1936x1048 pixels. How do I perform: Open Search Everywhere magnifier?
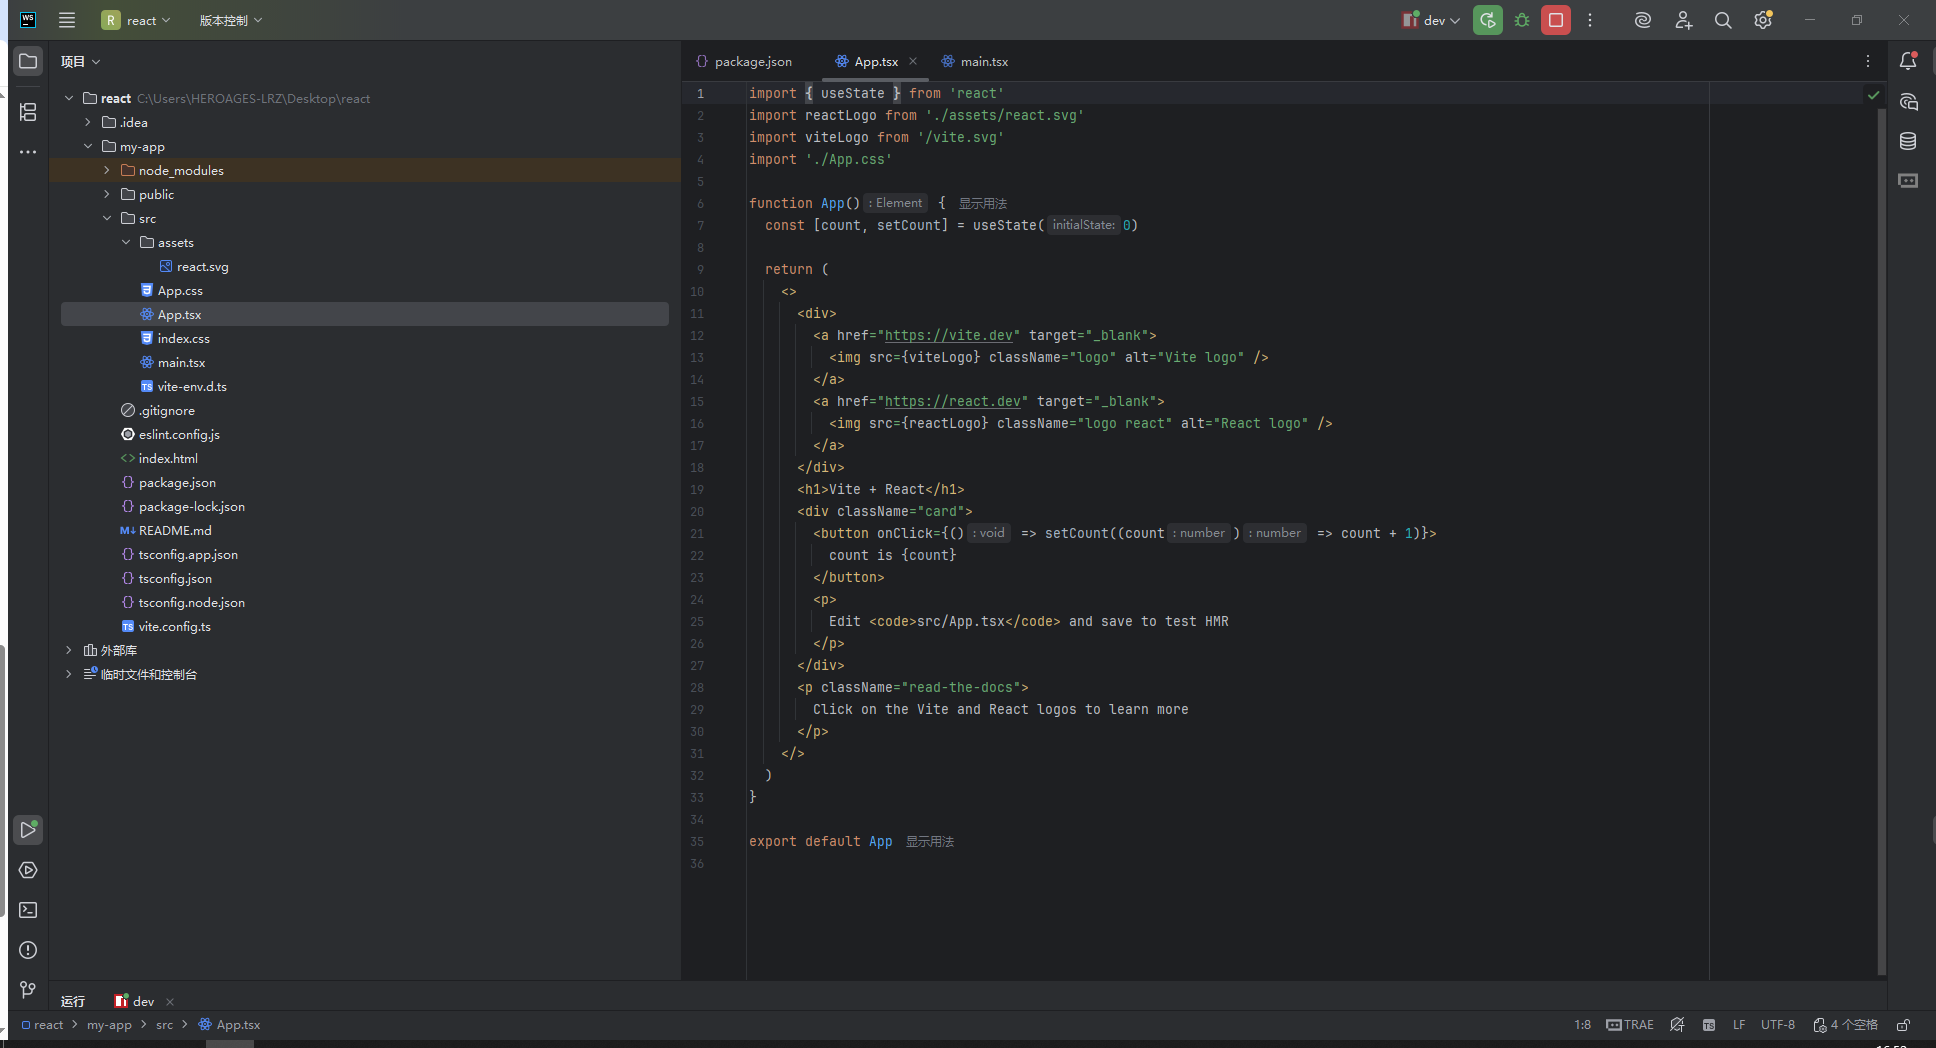[1722, 20]
